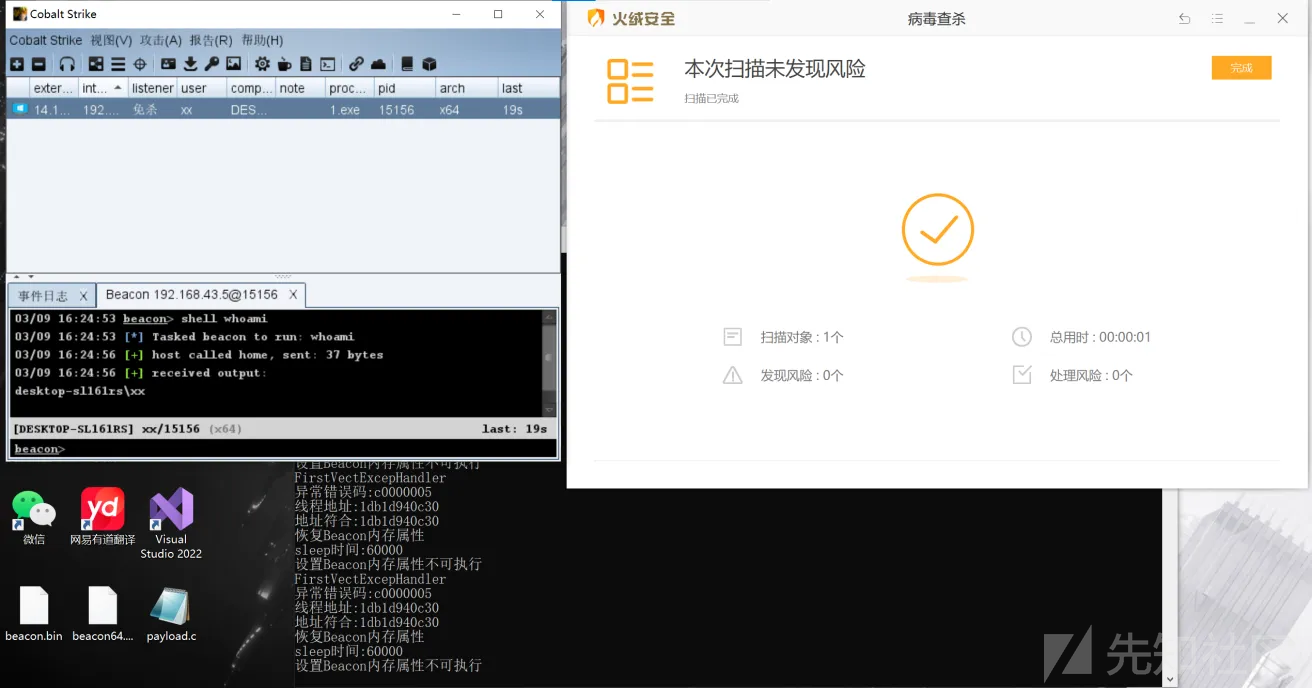The image size is (1312, 688).
Task: Click the x64 arch cell in session row
Action: pos(449,110)
